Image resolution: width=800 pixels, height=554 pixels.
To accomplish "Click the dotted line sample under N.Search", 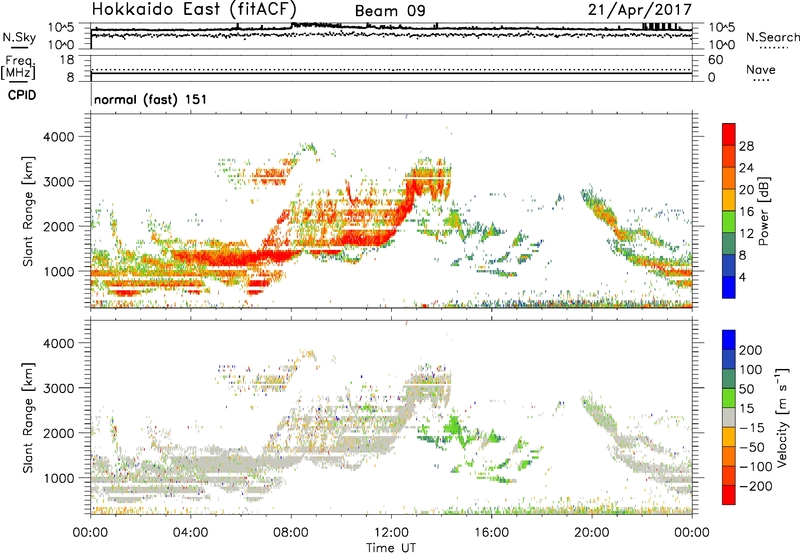I will coord(773,48).
